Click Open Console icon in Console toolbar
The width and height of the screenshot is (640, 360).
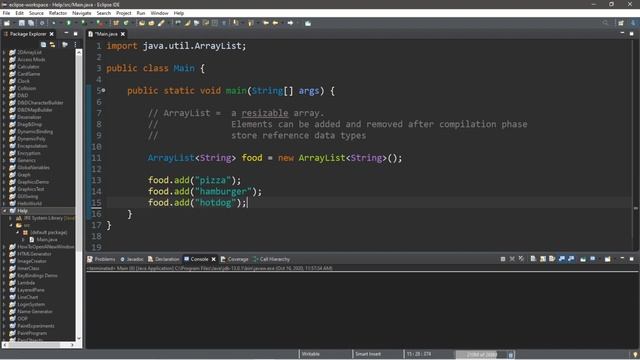607,259
